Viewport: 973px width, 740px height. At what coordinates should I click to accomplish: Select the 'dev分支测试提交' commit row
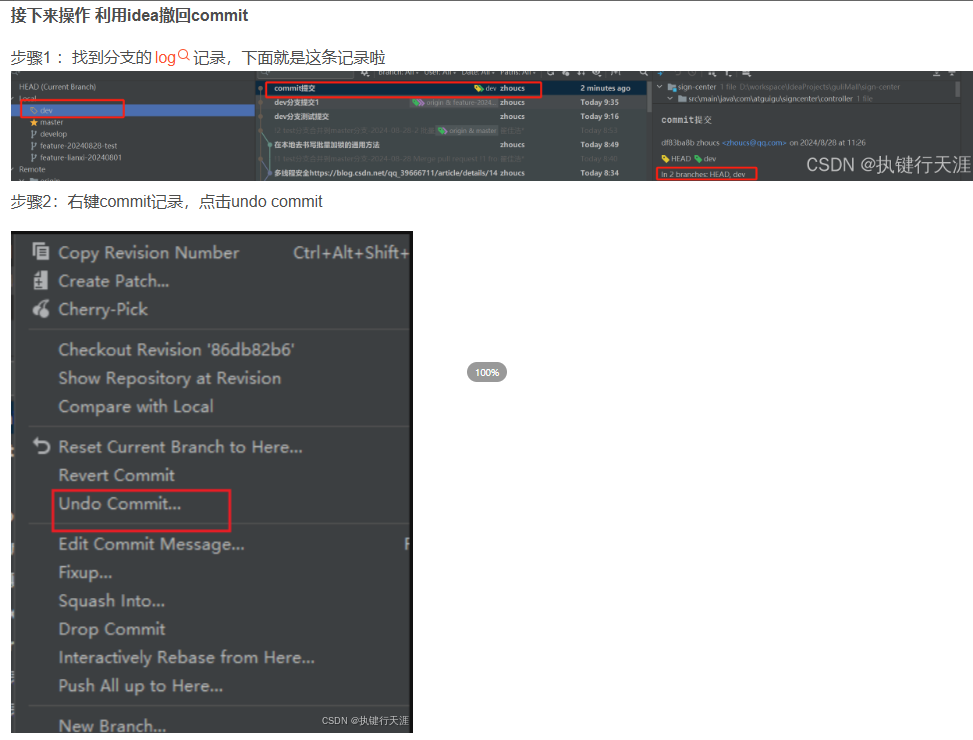tap(300, 116)
